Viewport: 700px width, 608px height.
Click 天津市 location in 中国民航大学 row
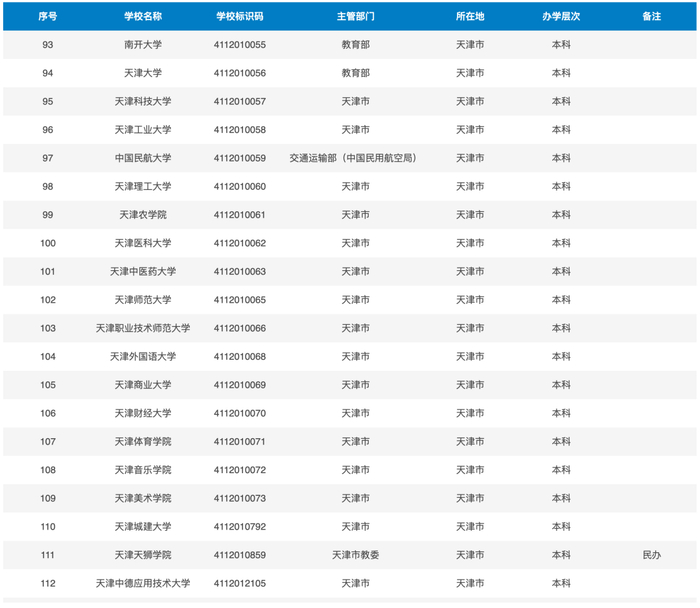(470, 158)
